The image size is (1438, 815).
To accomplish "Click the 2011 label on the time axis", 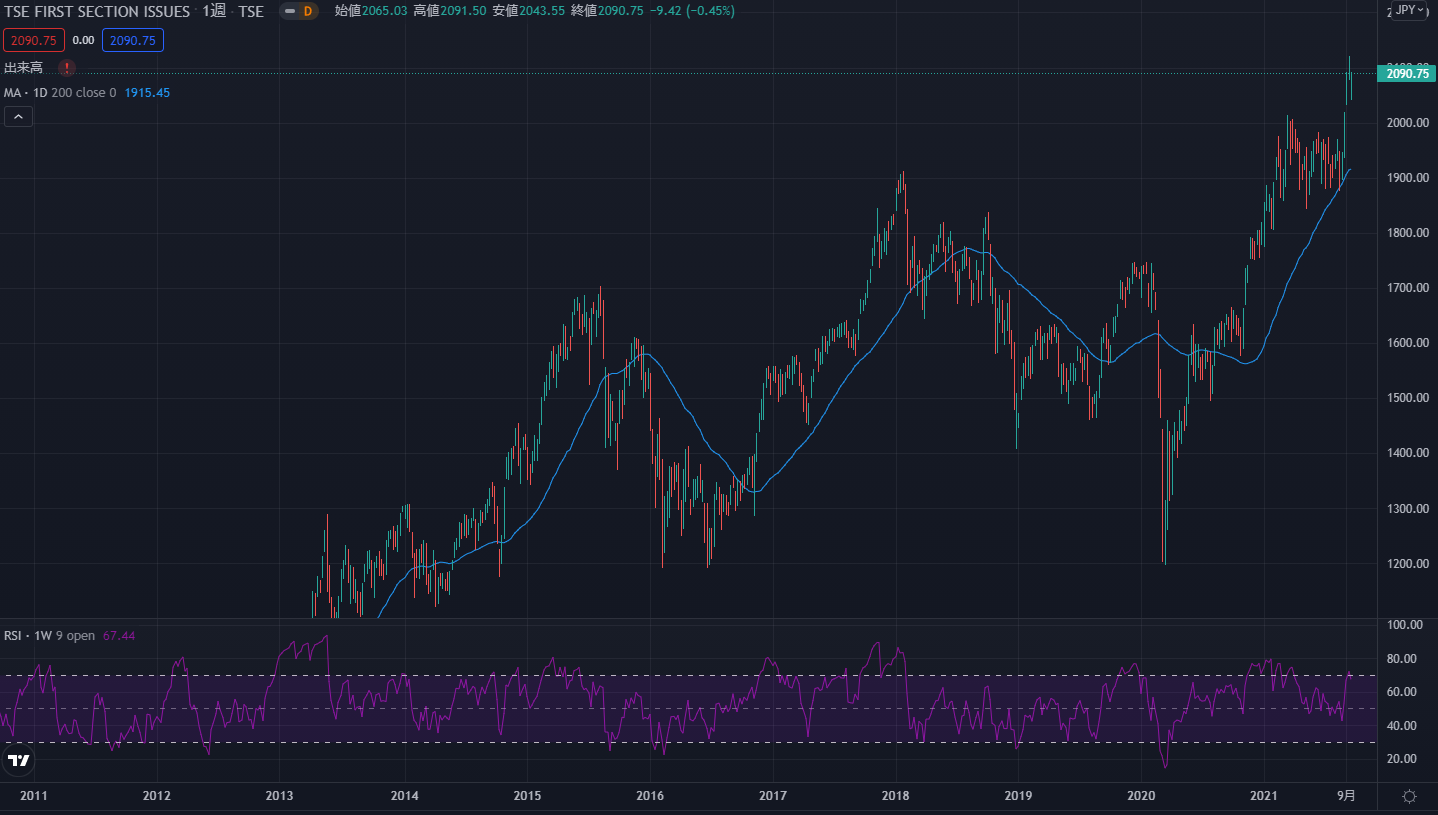I will coord(34,796).
